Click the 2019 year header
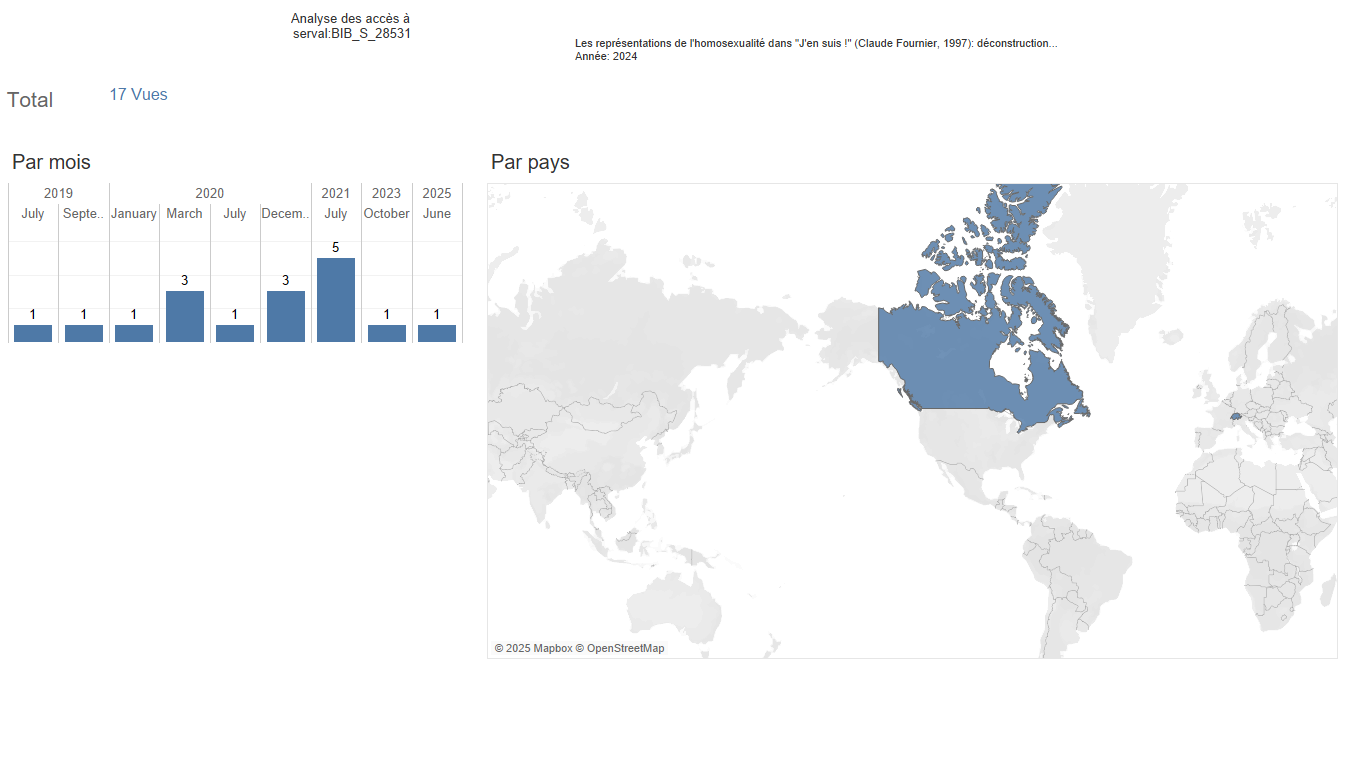Viewport: 1366px width, 768px height. coord(58,193)
